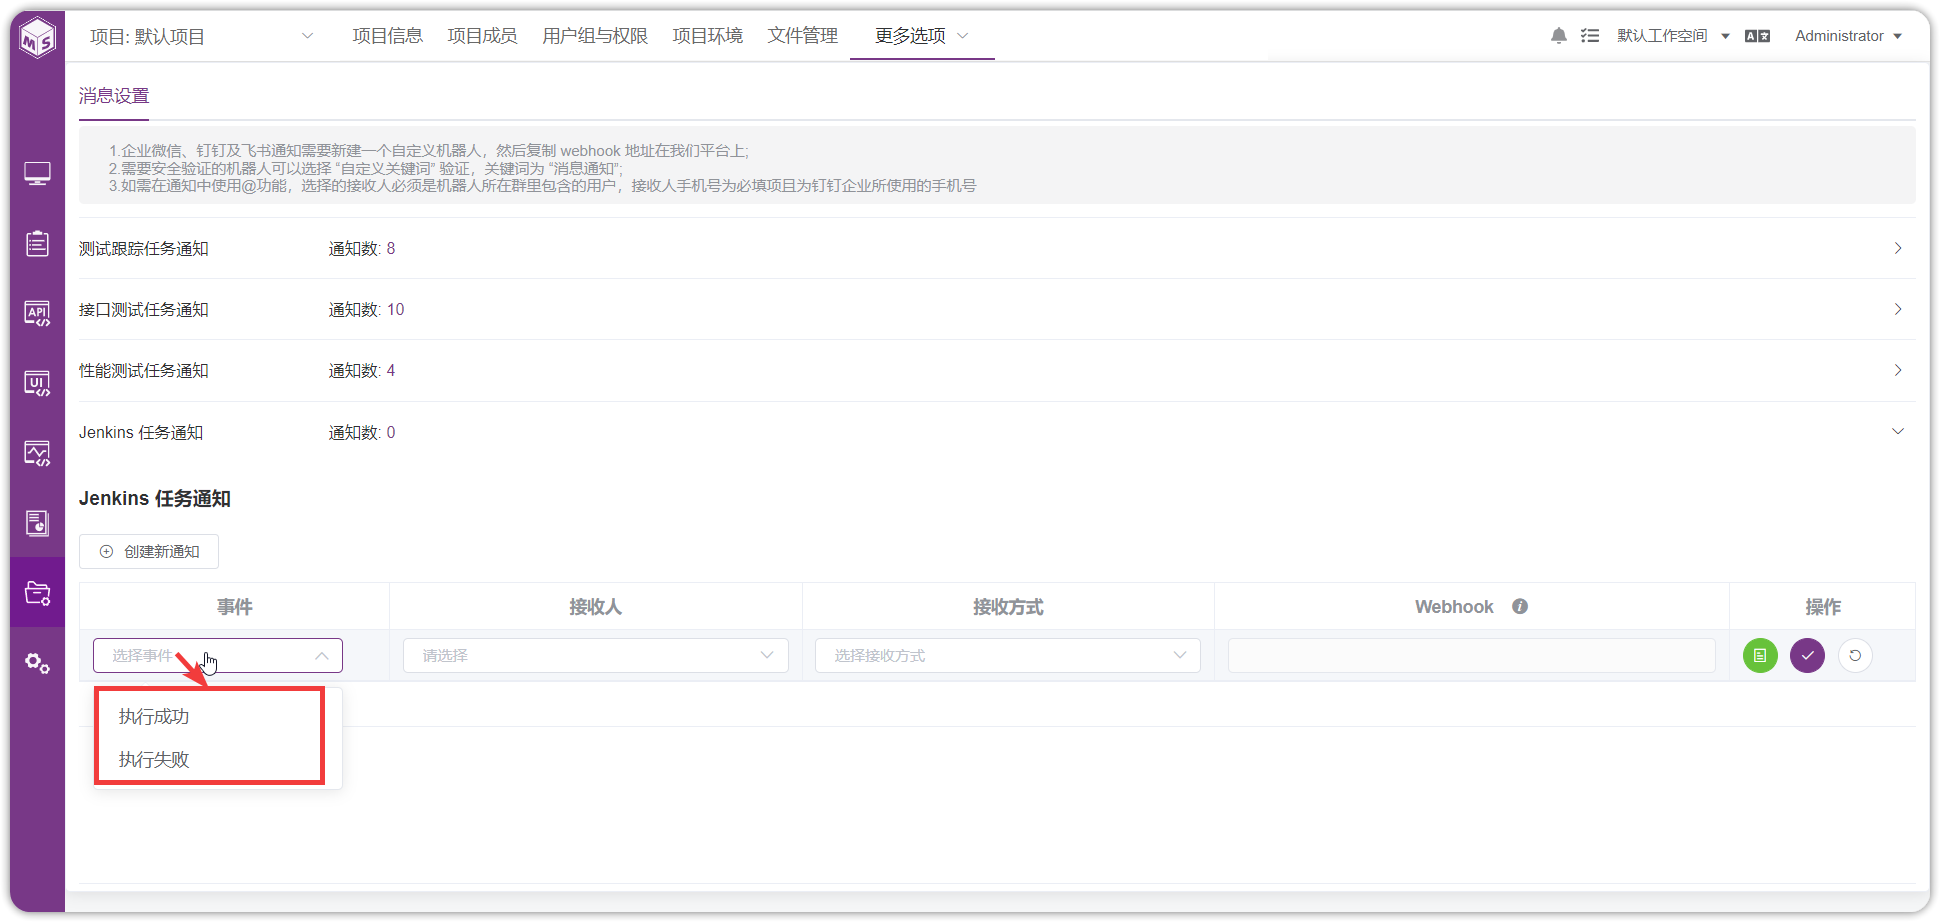The width and height of the screenshot is (1940, 922).
Task: Click the purple checkmark save button
Action: pos(1807,656)
